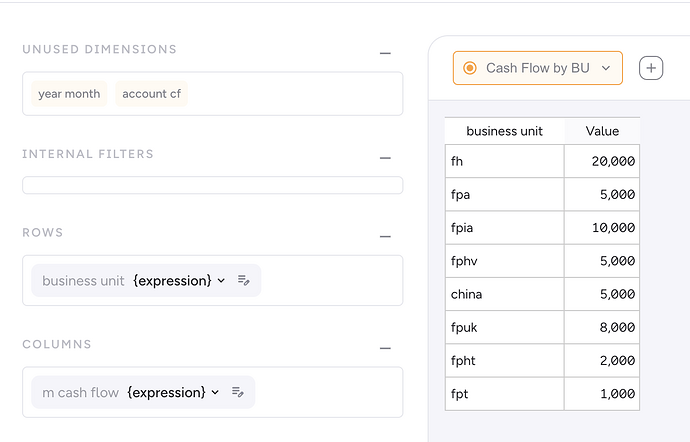
Task: Click the fpt row cell
Action: [505, 394]
